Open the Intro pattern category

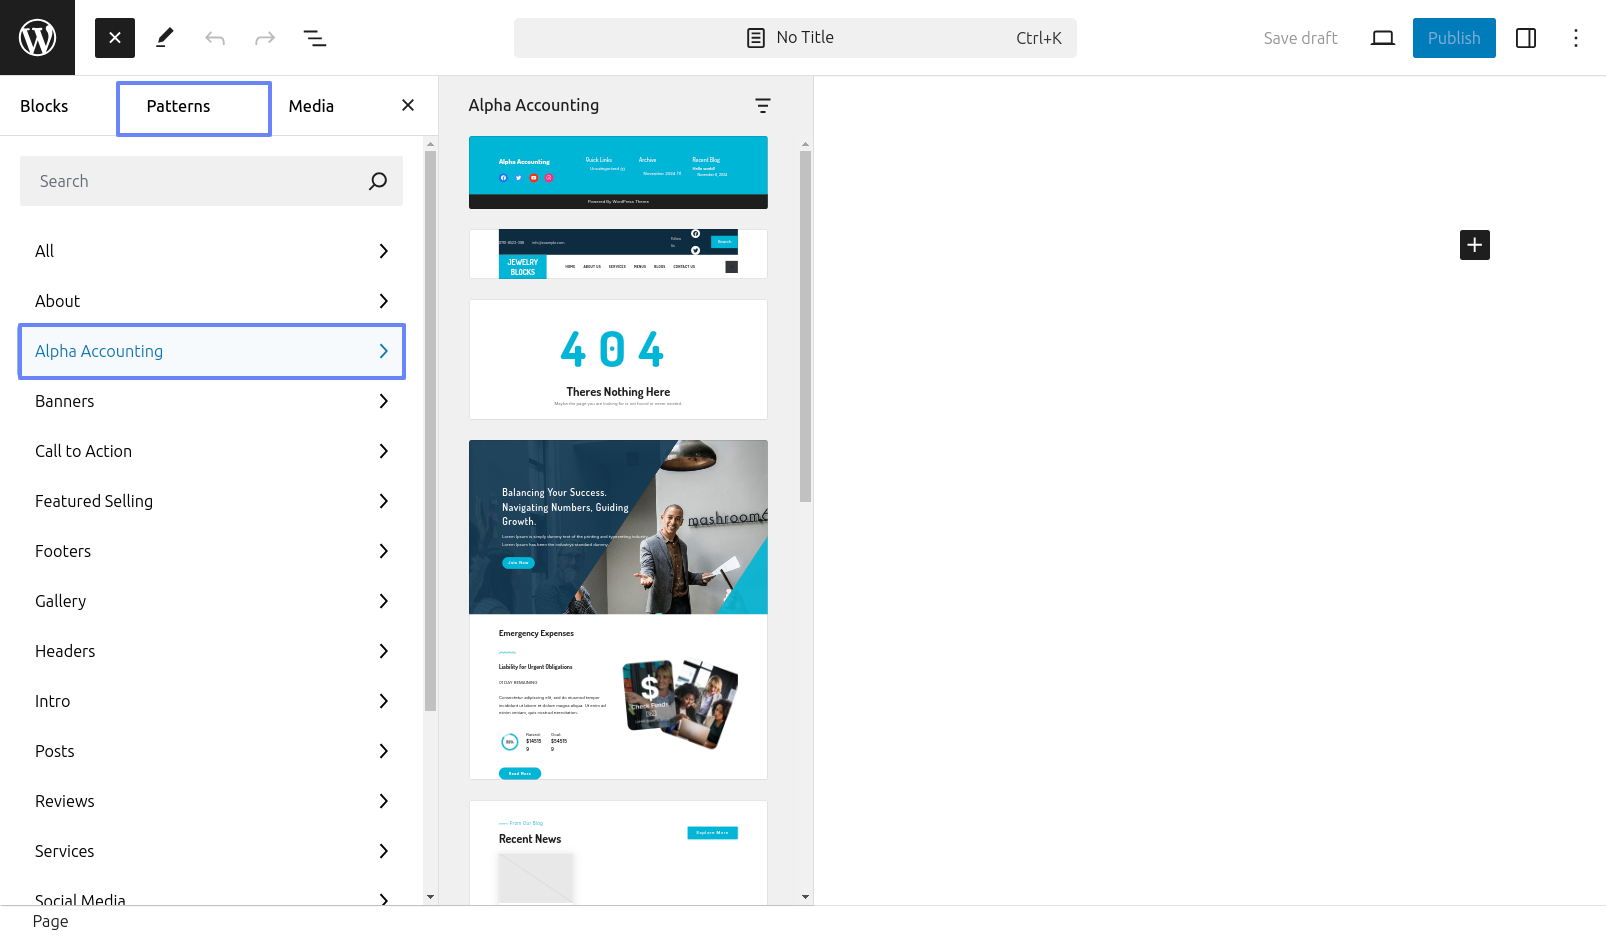[x=211, y=701]
